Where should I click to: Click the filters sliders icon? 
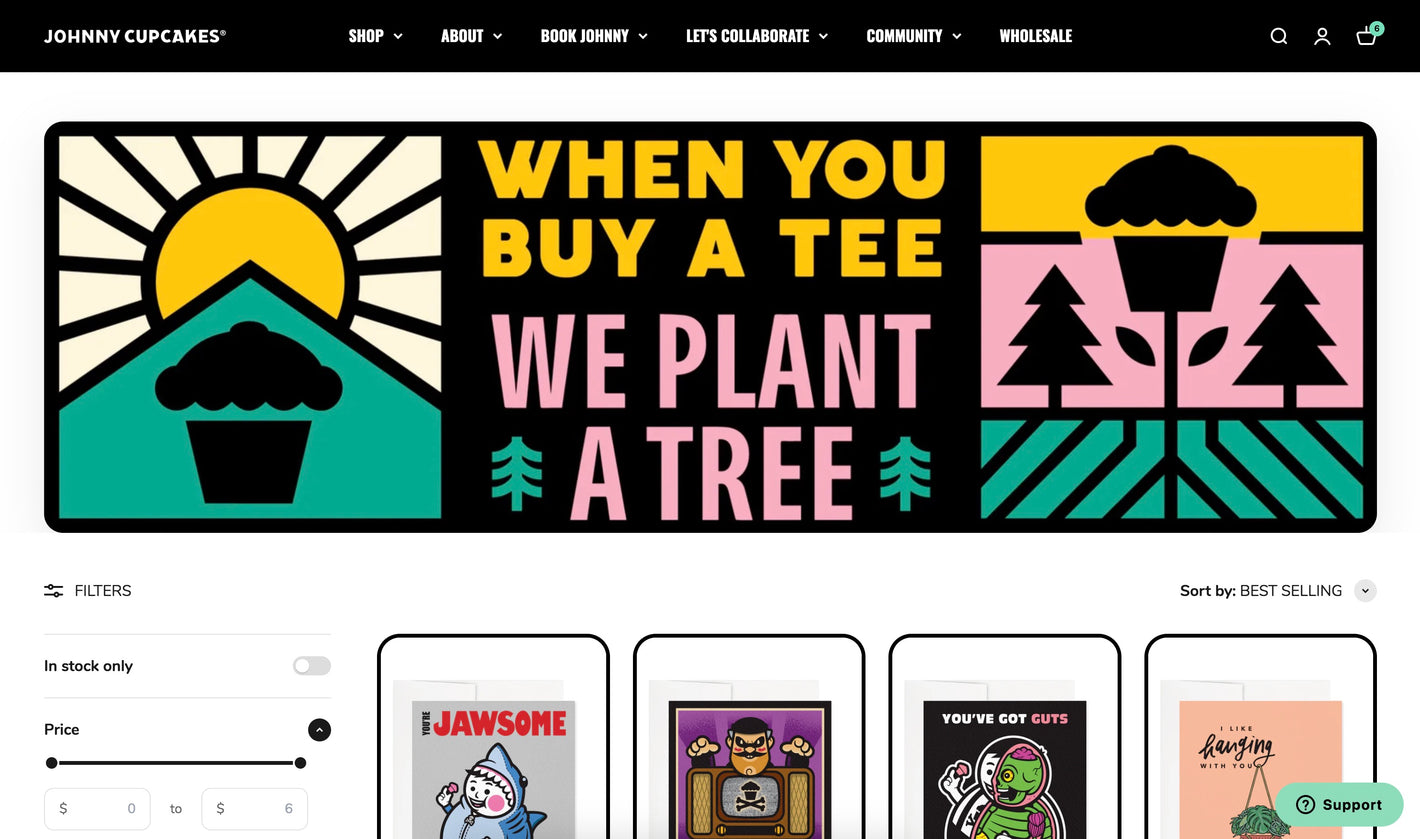tap(53, 591)
